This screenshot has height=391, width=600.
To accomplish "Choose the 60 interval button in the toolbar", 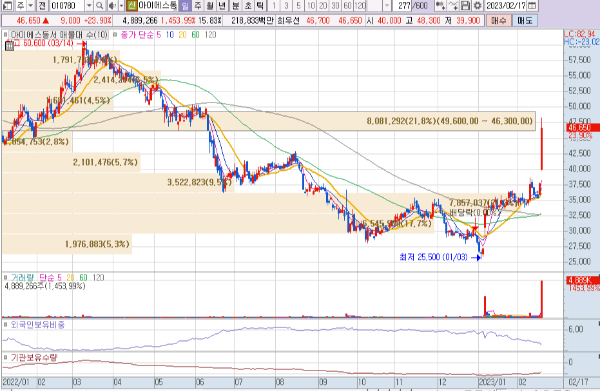I will pyautogui.click(x=347, y=5).
